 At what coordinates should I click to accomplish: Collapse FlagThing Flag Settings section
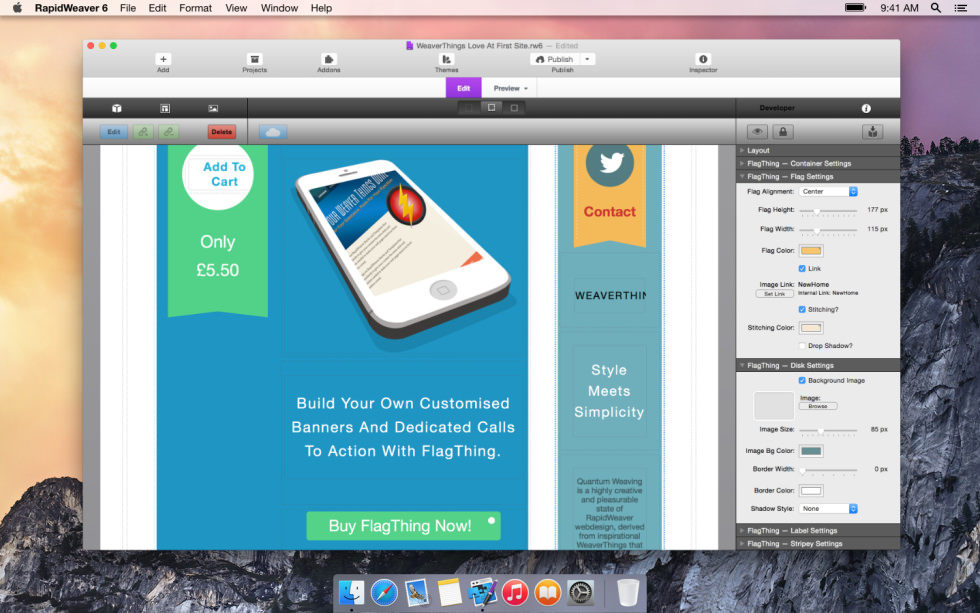click(x=818, y=177)
